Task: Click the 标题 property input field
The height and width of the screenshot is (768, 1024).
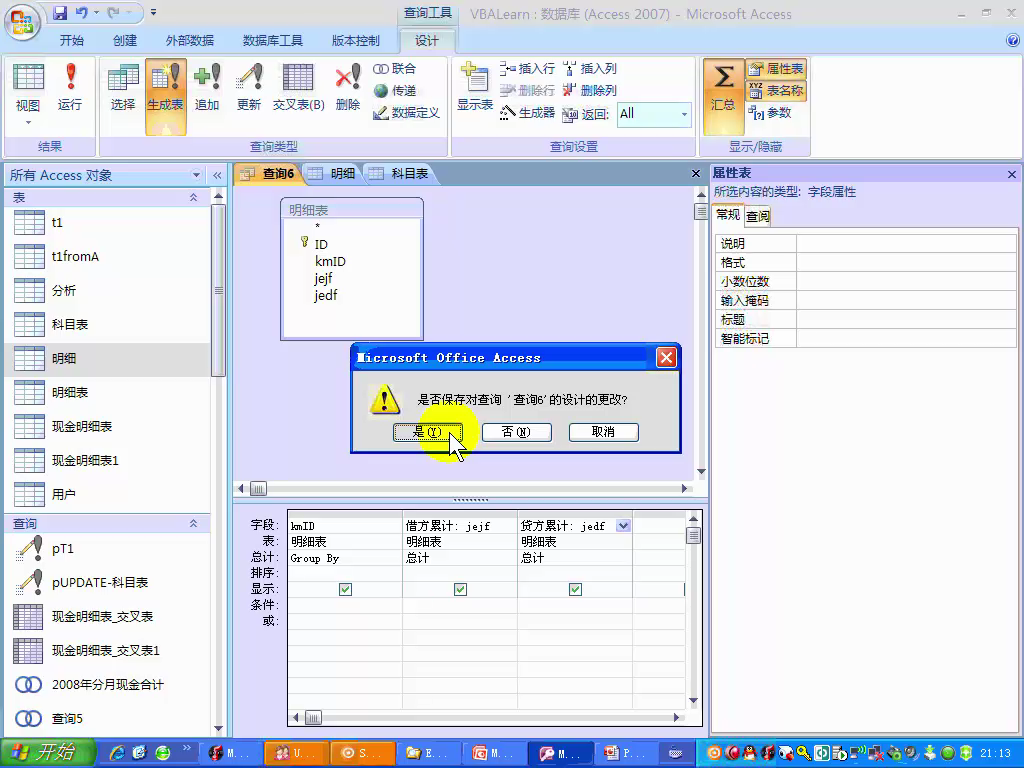Action: pyautogui.click(x=906, y=319)
